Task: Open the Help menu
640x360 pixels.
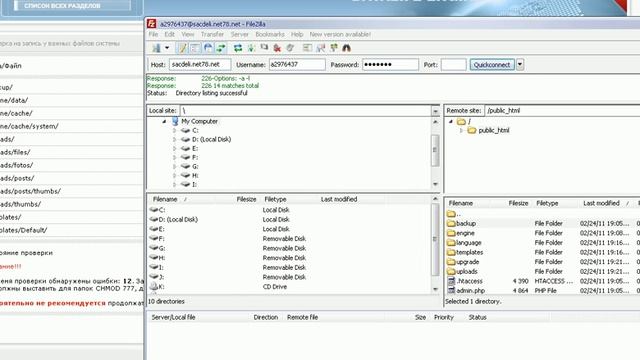Action: (297, 34)
